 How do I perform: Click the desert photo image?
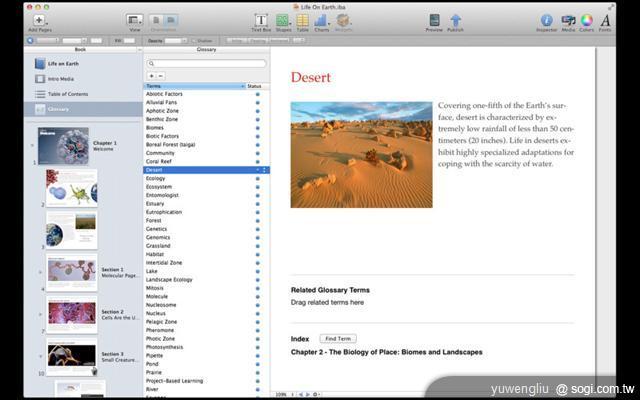click(x=362, y=155)
